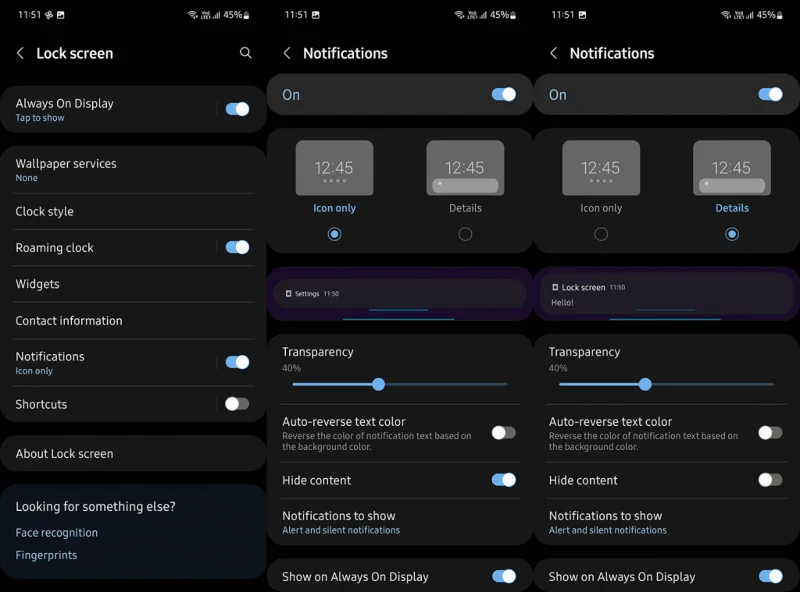Open Wallpaper services setting
This screenshot has height=592, width=800.
[x=134, y=170]
